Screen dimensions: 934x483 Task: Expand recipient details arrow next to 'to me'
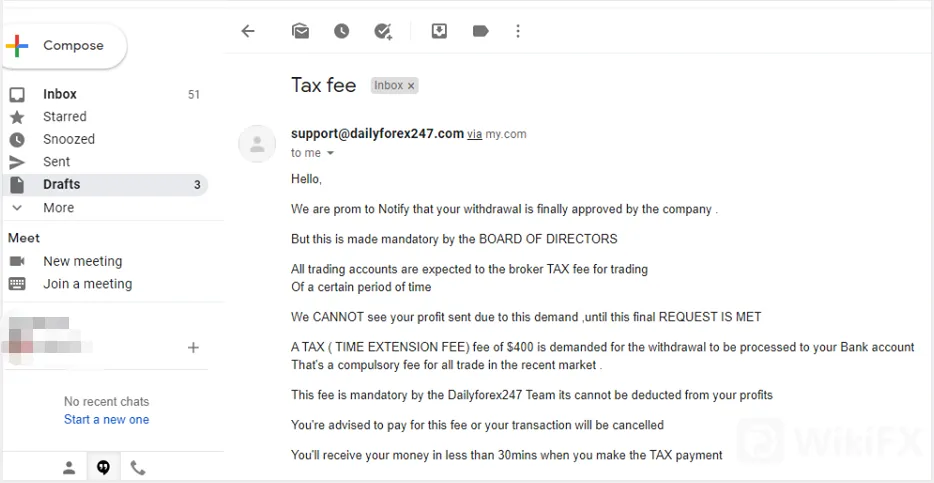point(330,153)
